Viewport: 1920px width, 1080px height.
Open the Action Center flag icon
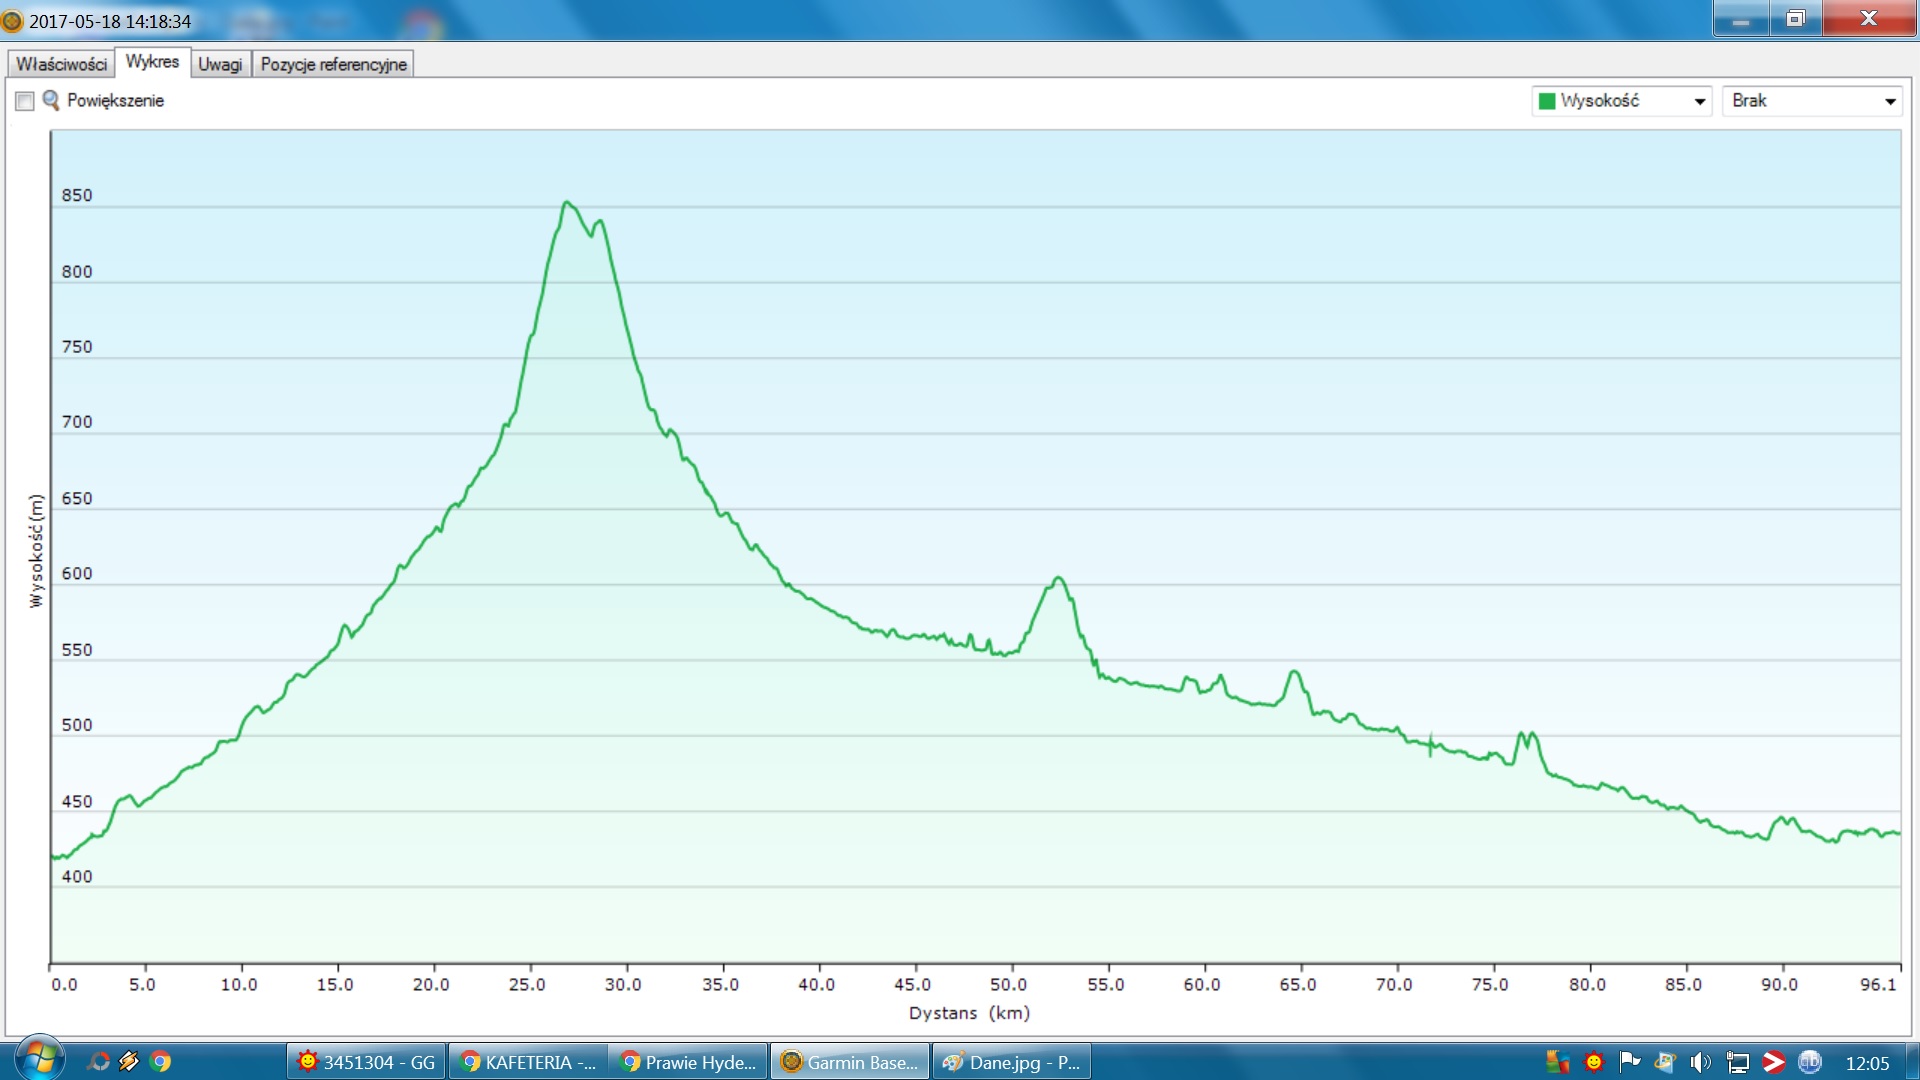(x=1629, y=1062)
